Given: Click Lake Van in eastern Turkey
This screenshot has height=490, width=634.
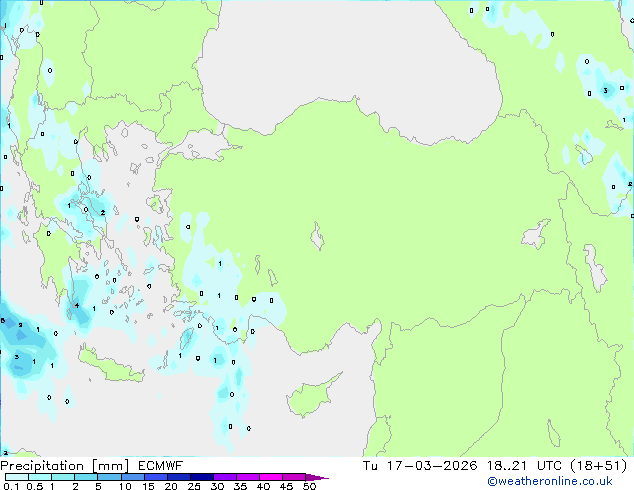Looking at the screenshot, I should (x=536, y=236).
